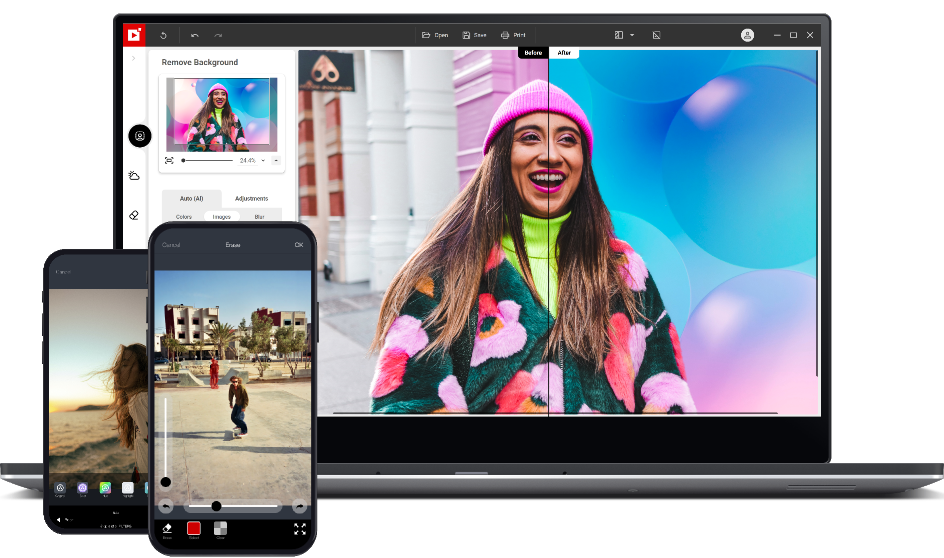Click the minus zoom-out button

pos(276,161)
